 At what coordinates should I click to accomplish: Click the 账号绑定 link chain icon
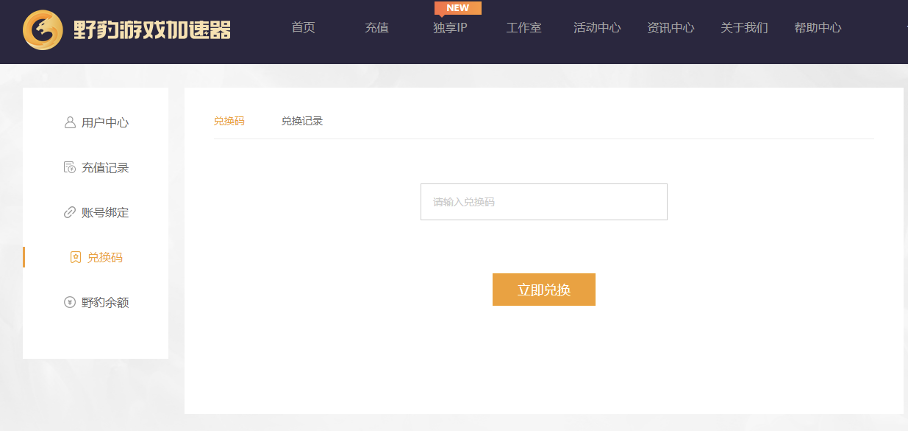pos(69,213)
